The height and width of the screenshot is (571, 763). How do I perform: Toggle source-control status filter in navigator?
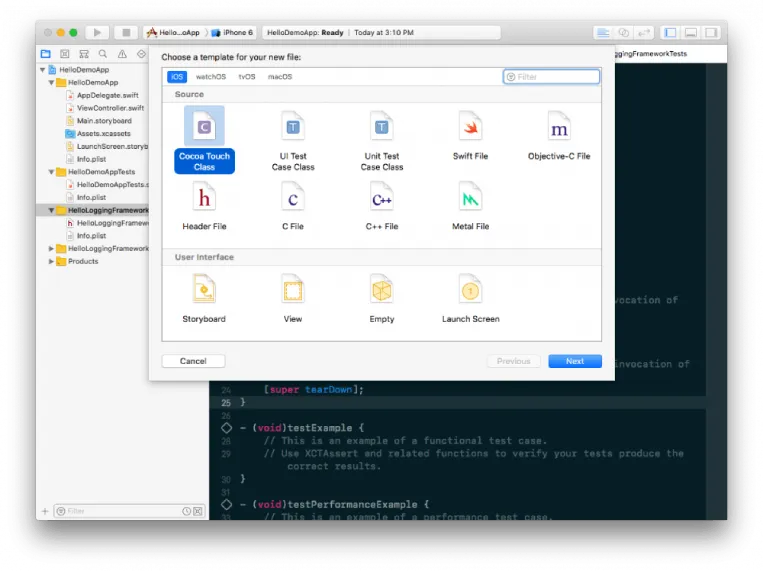(198, 511)
